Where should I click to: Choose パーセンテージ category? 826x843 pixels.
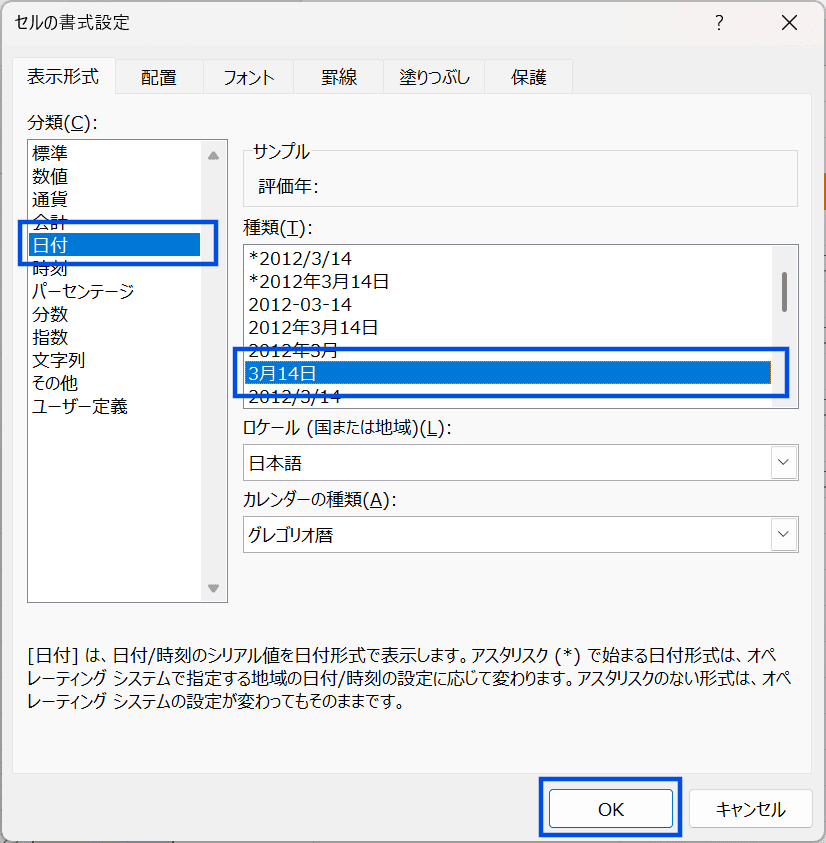point(83,291)
